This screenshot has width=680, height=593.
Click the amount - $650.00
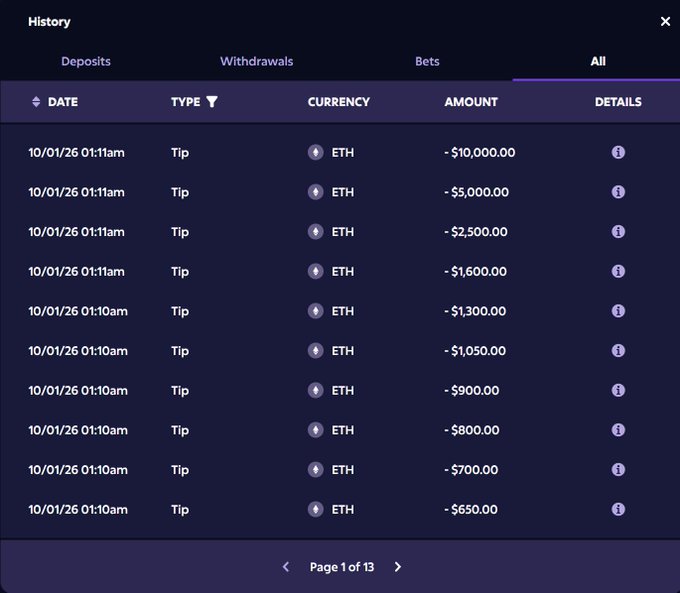pos(471,509)
